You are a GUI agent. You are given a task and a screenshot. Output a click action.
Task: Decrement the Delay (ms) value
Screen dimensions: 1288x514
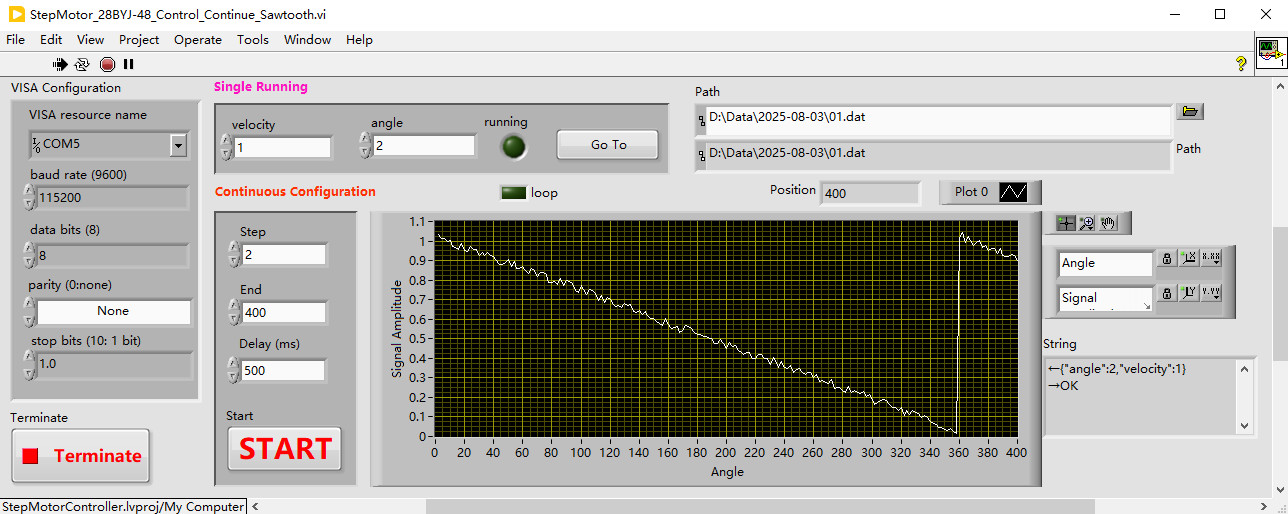(233, 377)
